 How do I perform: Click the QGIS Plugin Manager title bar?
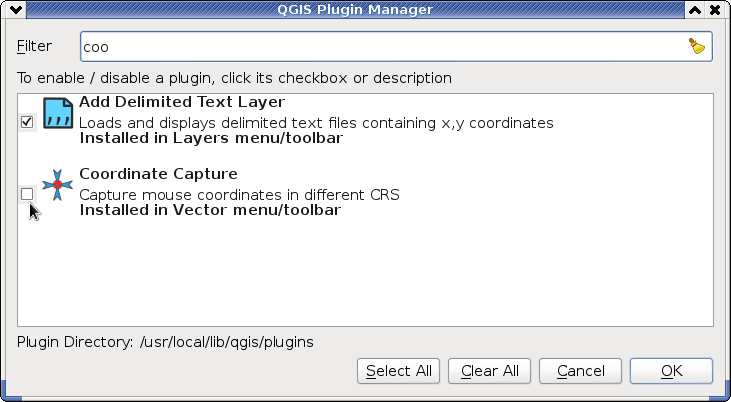(355, 10)
